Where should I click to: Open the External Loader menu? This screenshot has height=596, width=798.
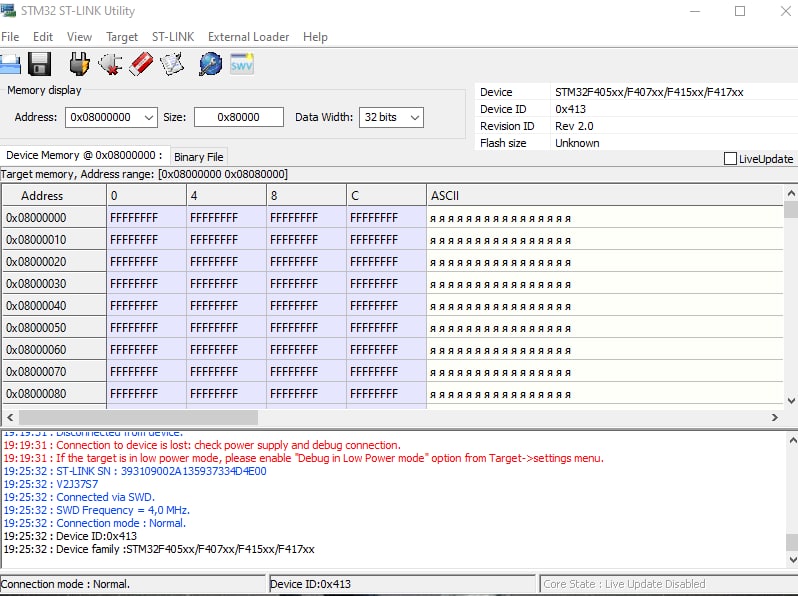click(x=248, y=37)
